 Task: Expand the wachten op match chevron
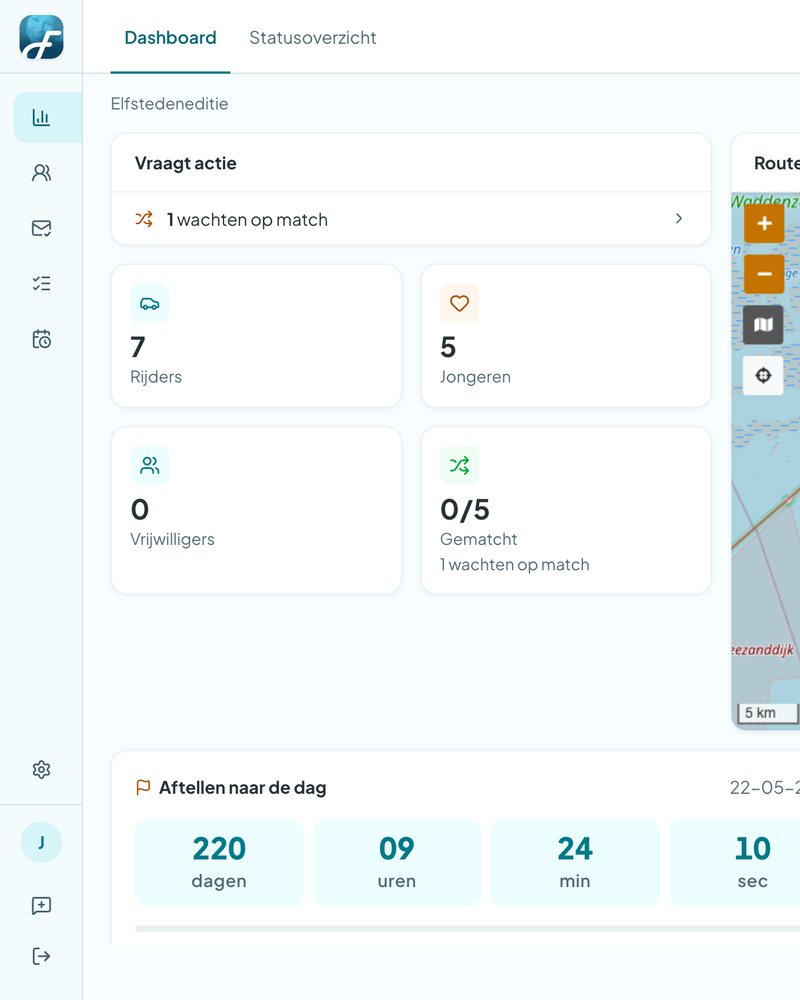(679, 219)
